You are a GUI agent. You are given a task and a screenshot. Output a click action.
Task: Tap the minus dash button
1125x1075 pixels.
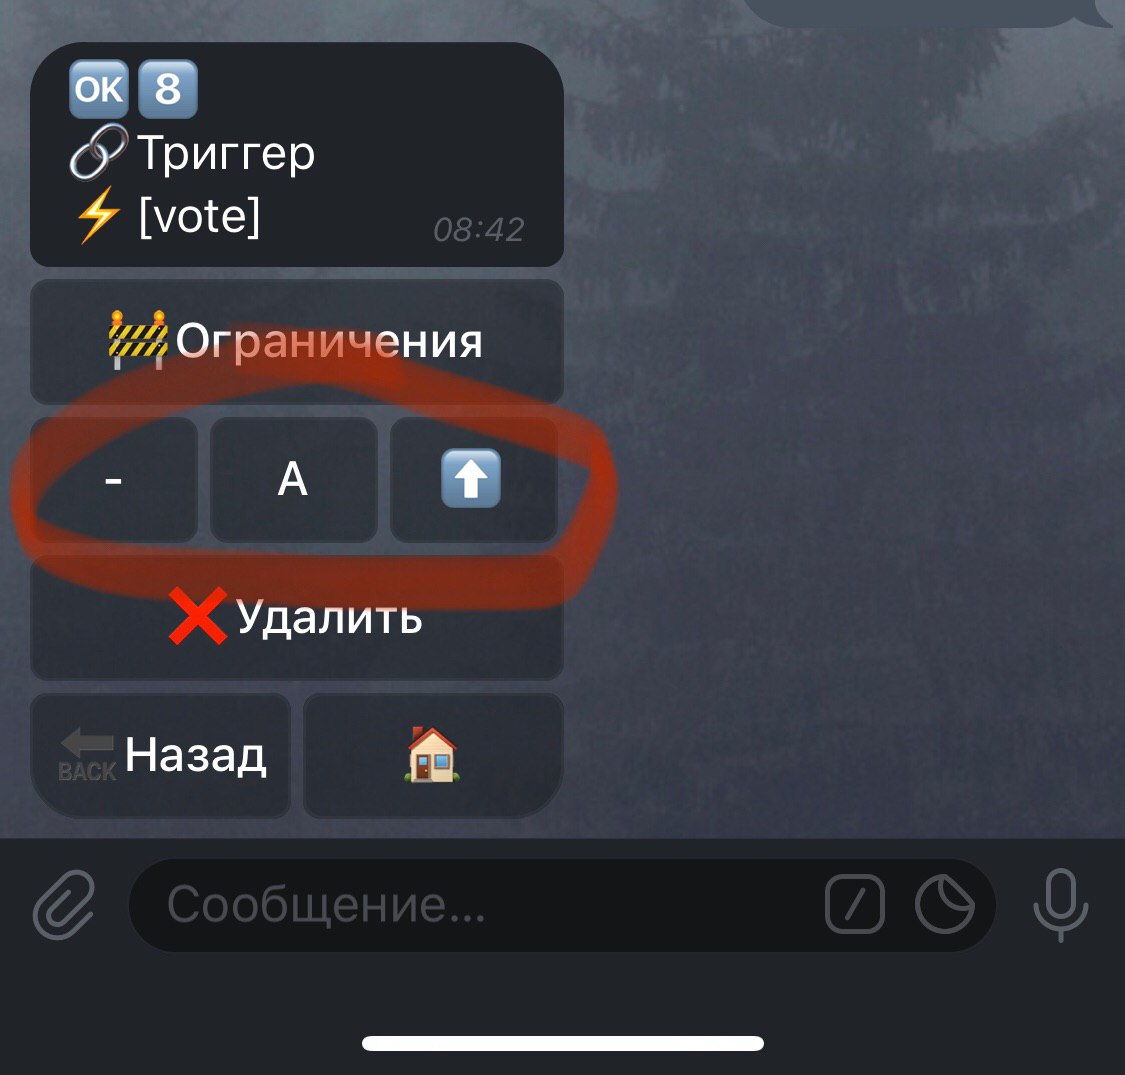coord(113,479)
